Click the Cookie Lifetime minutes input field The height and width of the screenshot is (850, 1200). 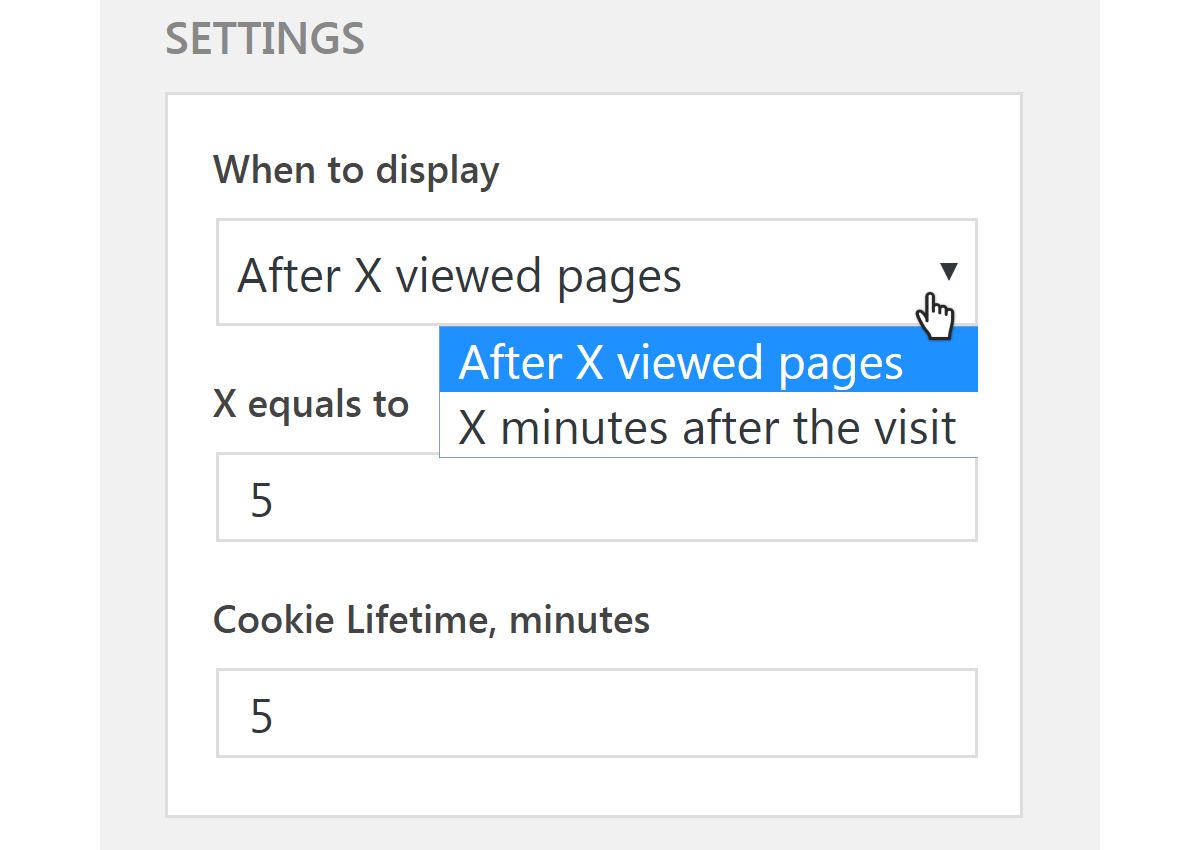click(597, 713)
